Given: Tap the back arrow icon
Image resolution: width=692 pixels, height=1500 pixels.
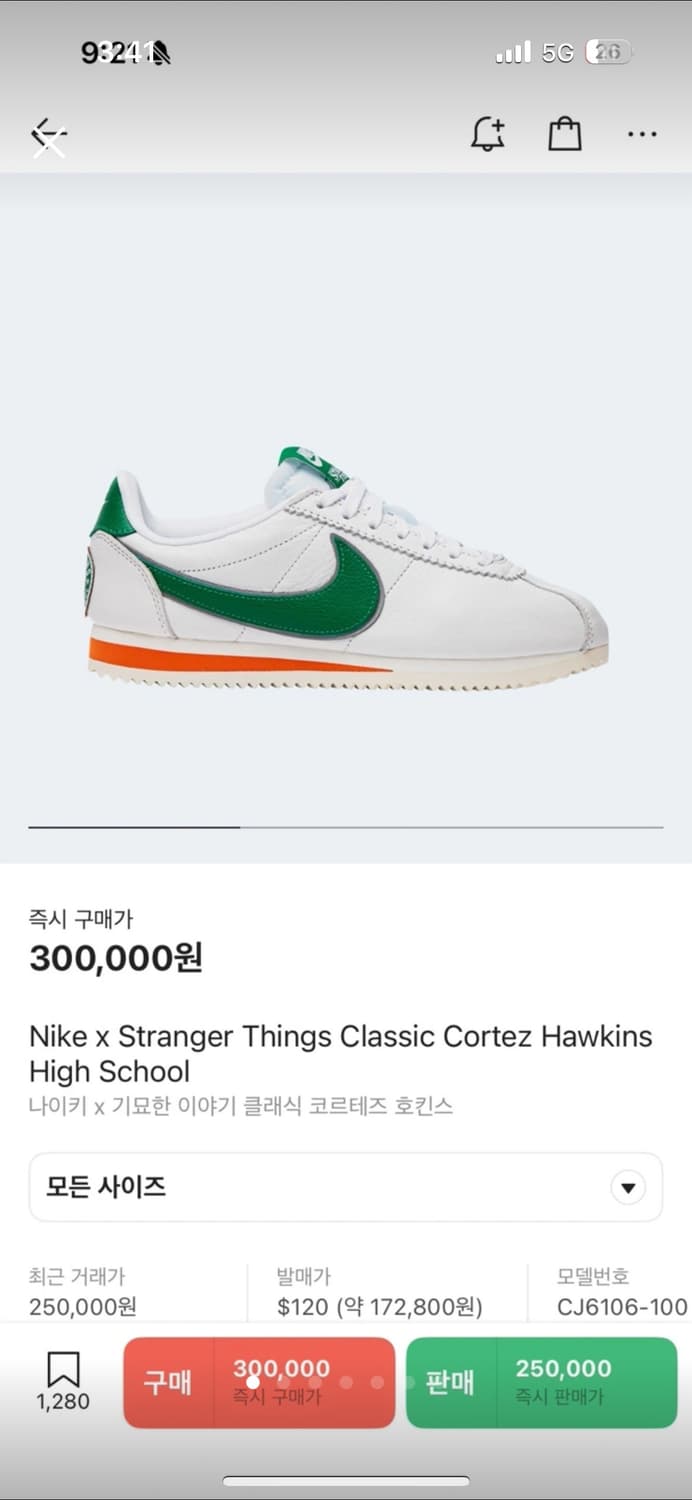Looking at the screenshot, I should pos(48,135).
